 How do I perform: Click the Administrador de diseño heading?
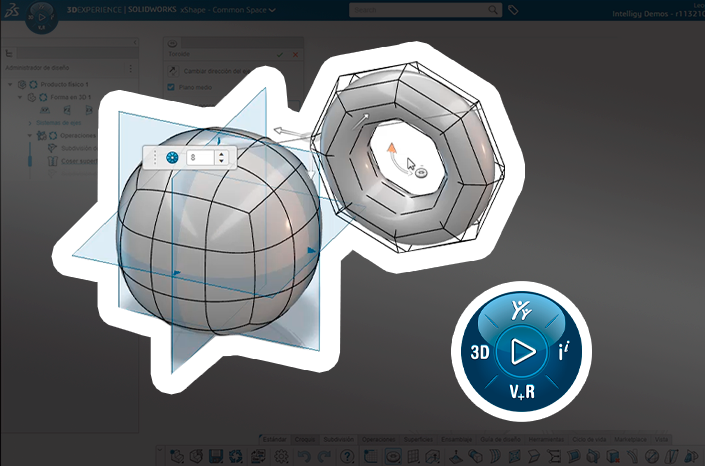[x=37, y=68]
